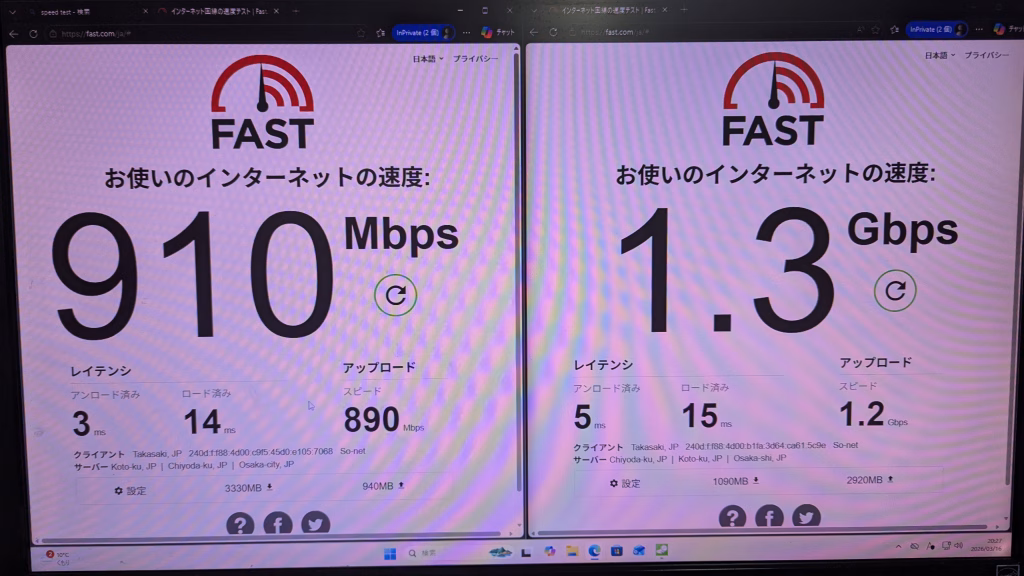The width and height of the screenshot is (1024, 576).
Task: Open 設定 settings in right window
Action: 625,483
